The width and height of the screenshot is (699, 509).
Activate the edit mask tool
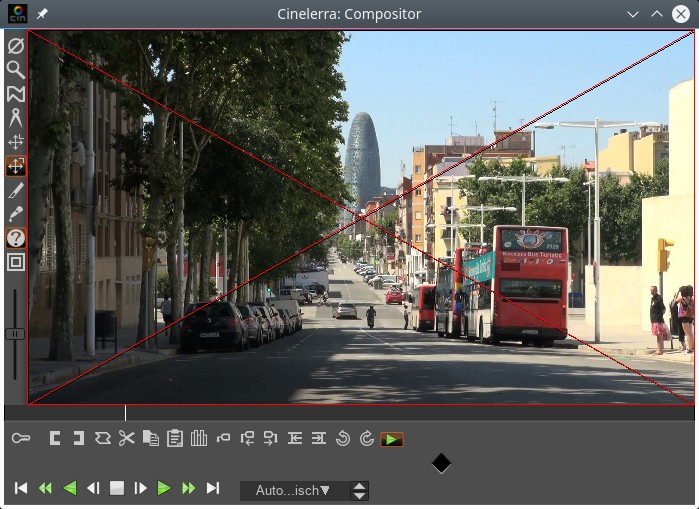15,94
